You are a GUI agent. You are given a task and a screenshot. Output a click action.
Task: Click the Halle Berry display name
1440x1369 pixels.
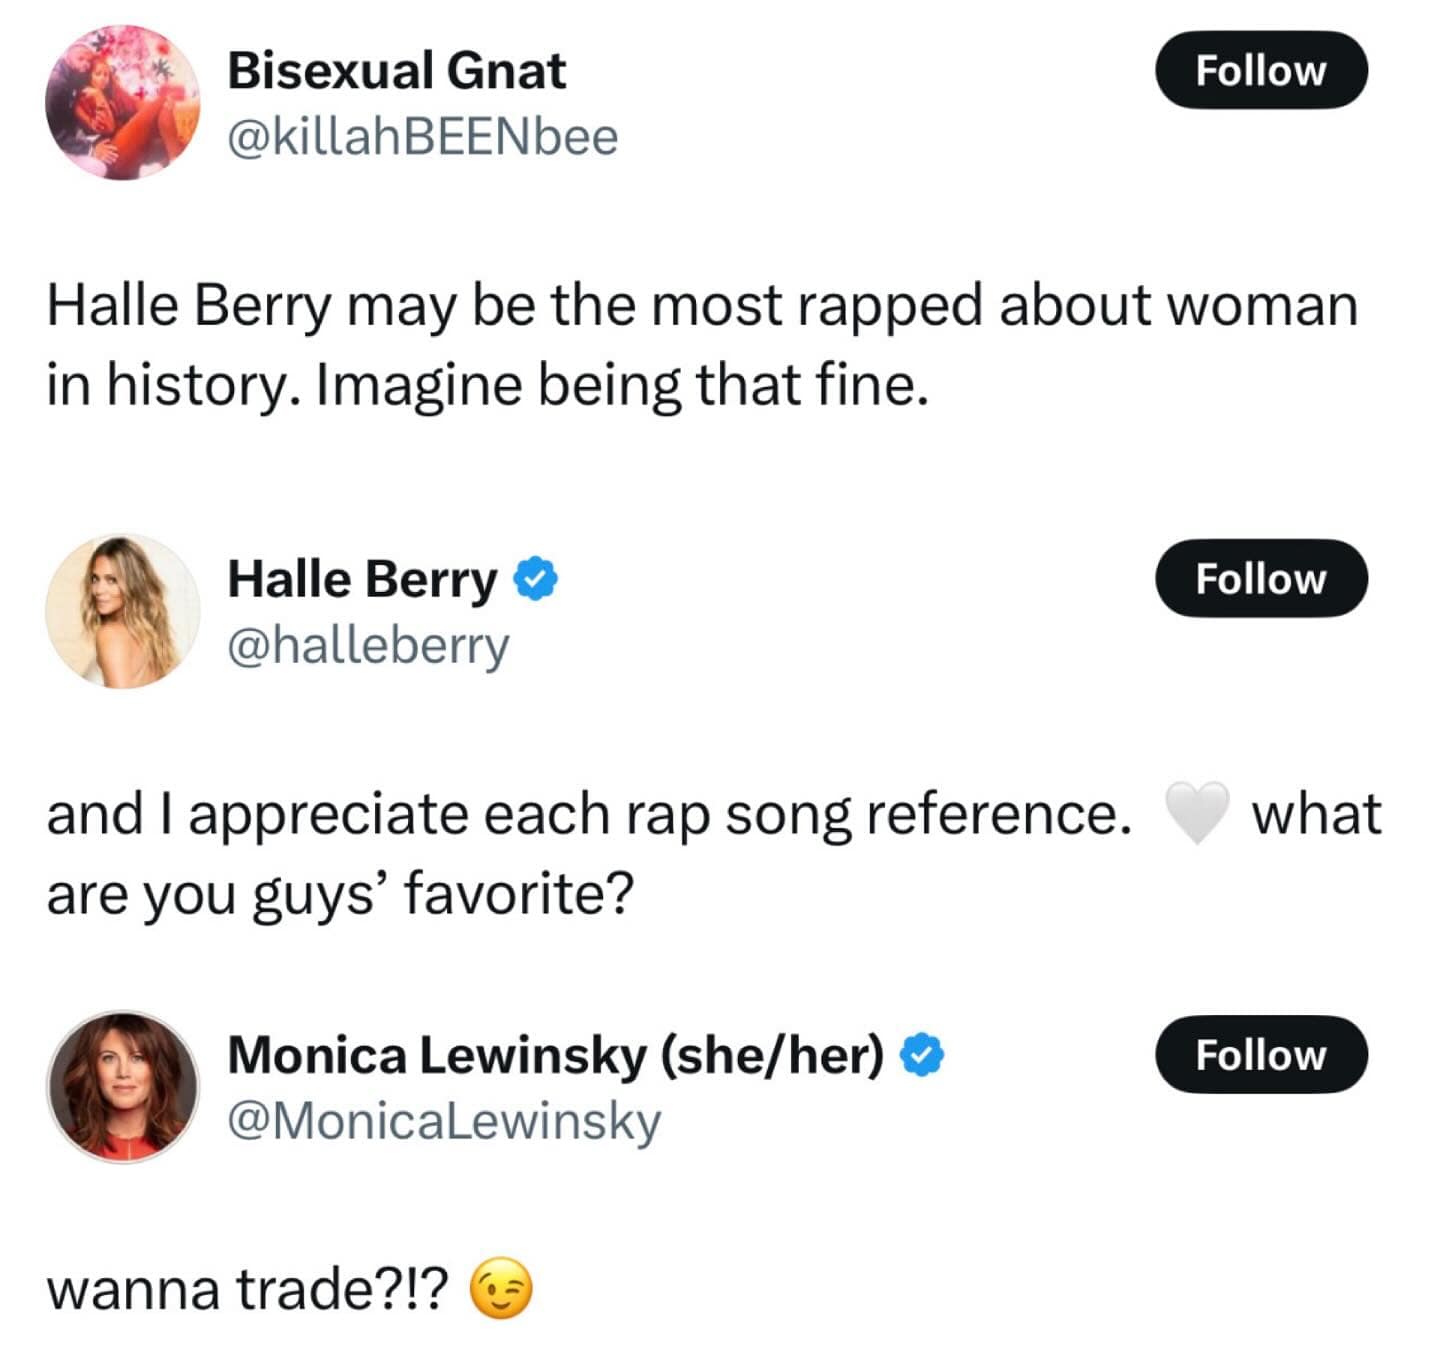365,578
